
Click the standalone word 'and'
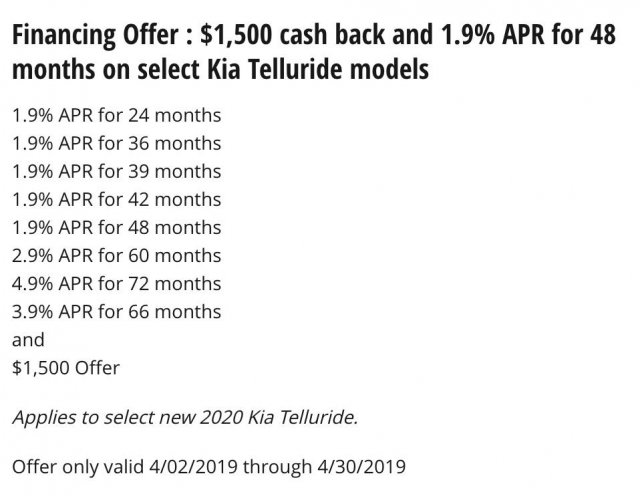[x=28, y=340]
